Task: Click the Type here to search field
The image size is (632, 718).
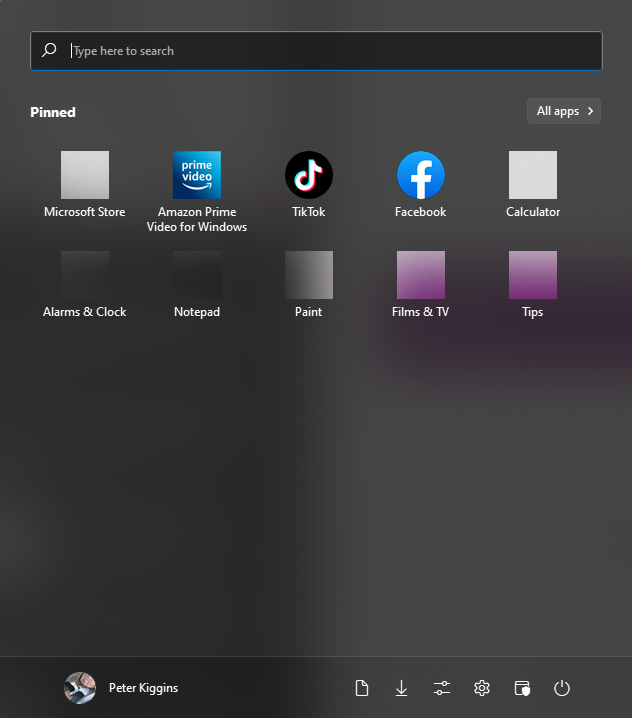Action: pos(316,51)
